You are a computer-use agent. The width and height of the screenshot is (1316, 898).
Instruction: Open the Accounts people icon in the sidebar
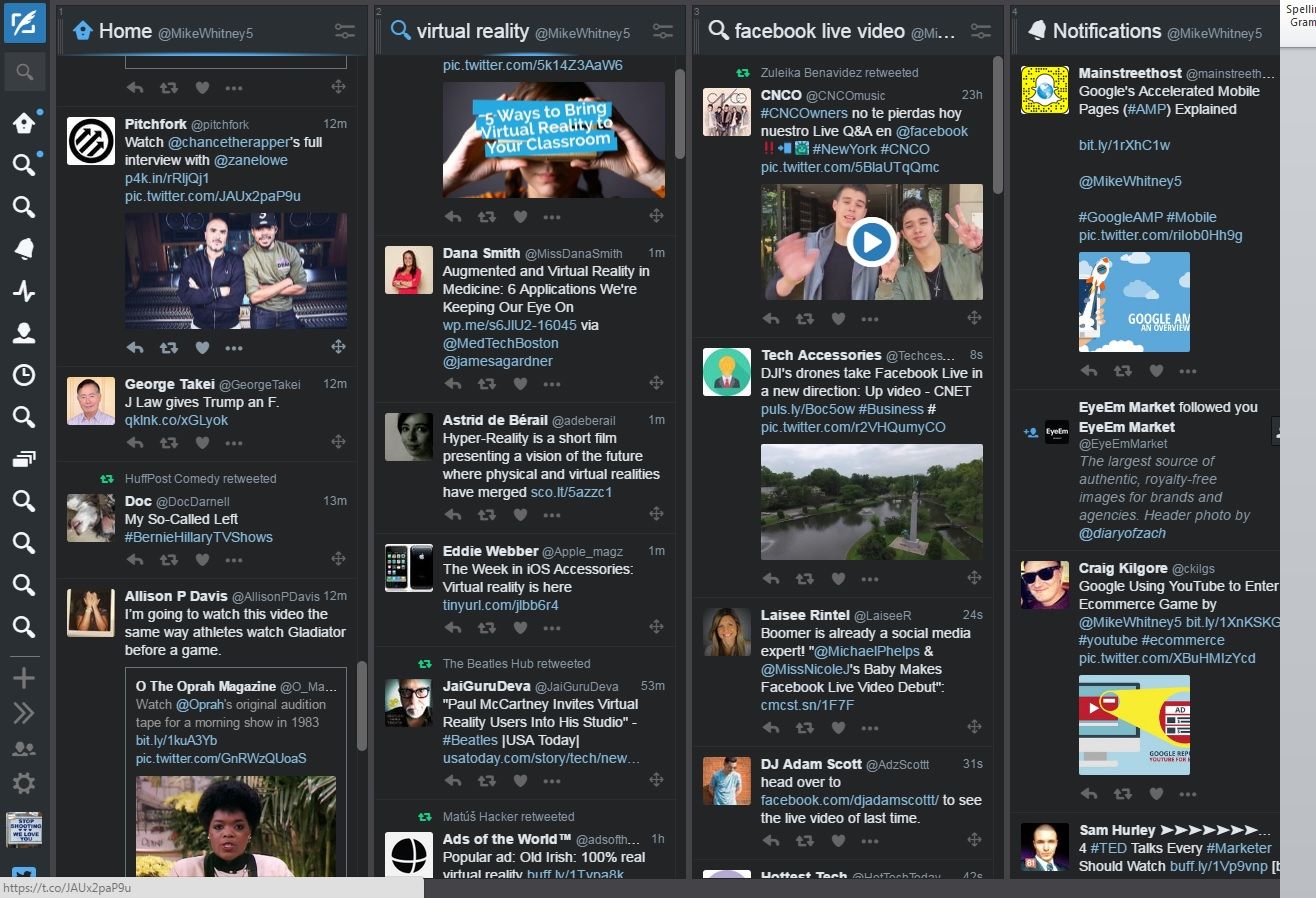24,748
